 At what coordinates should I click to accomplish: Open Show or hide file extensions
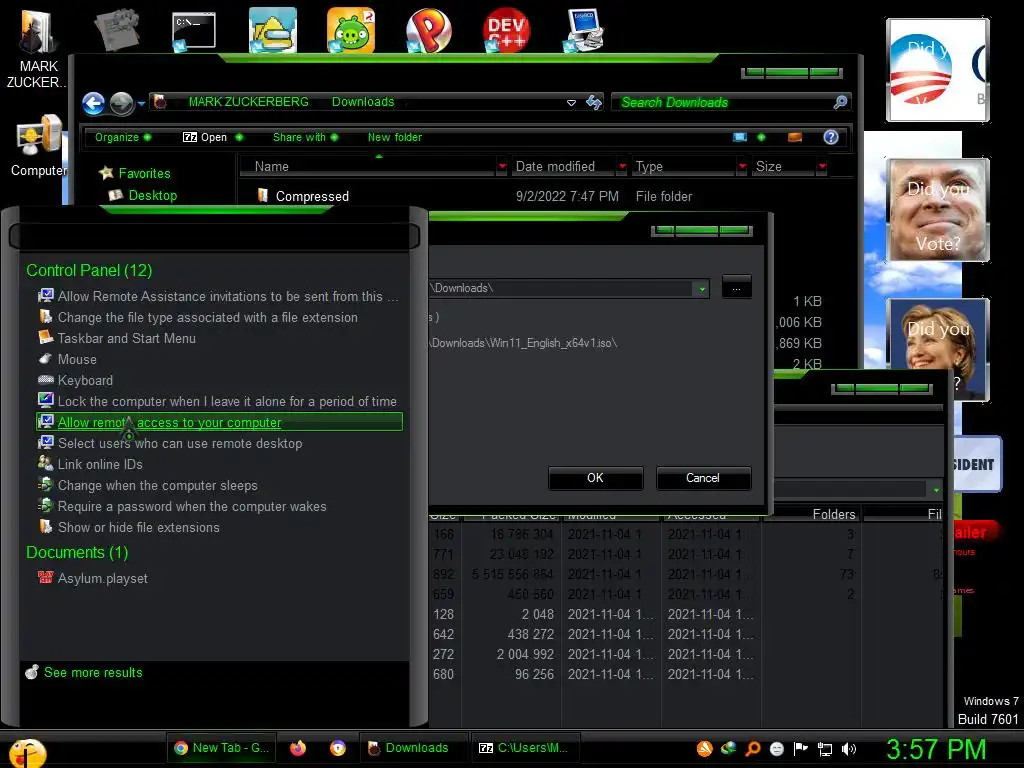(x=138, y=527)
